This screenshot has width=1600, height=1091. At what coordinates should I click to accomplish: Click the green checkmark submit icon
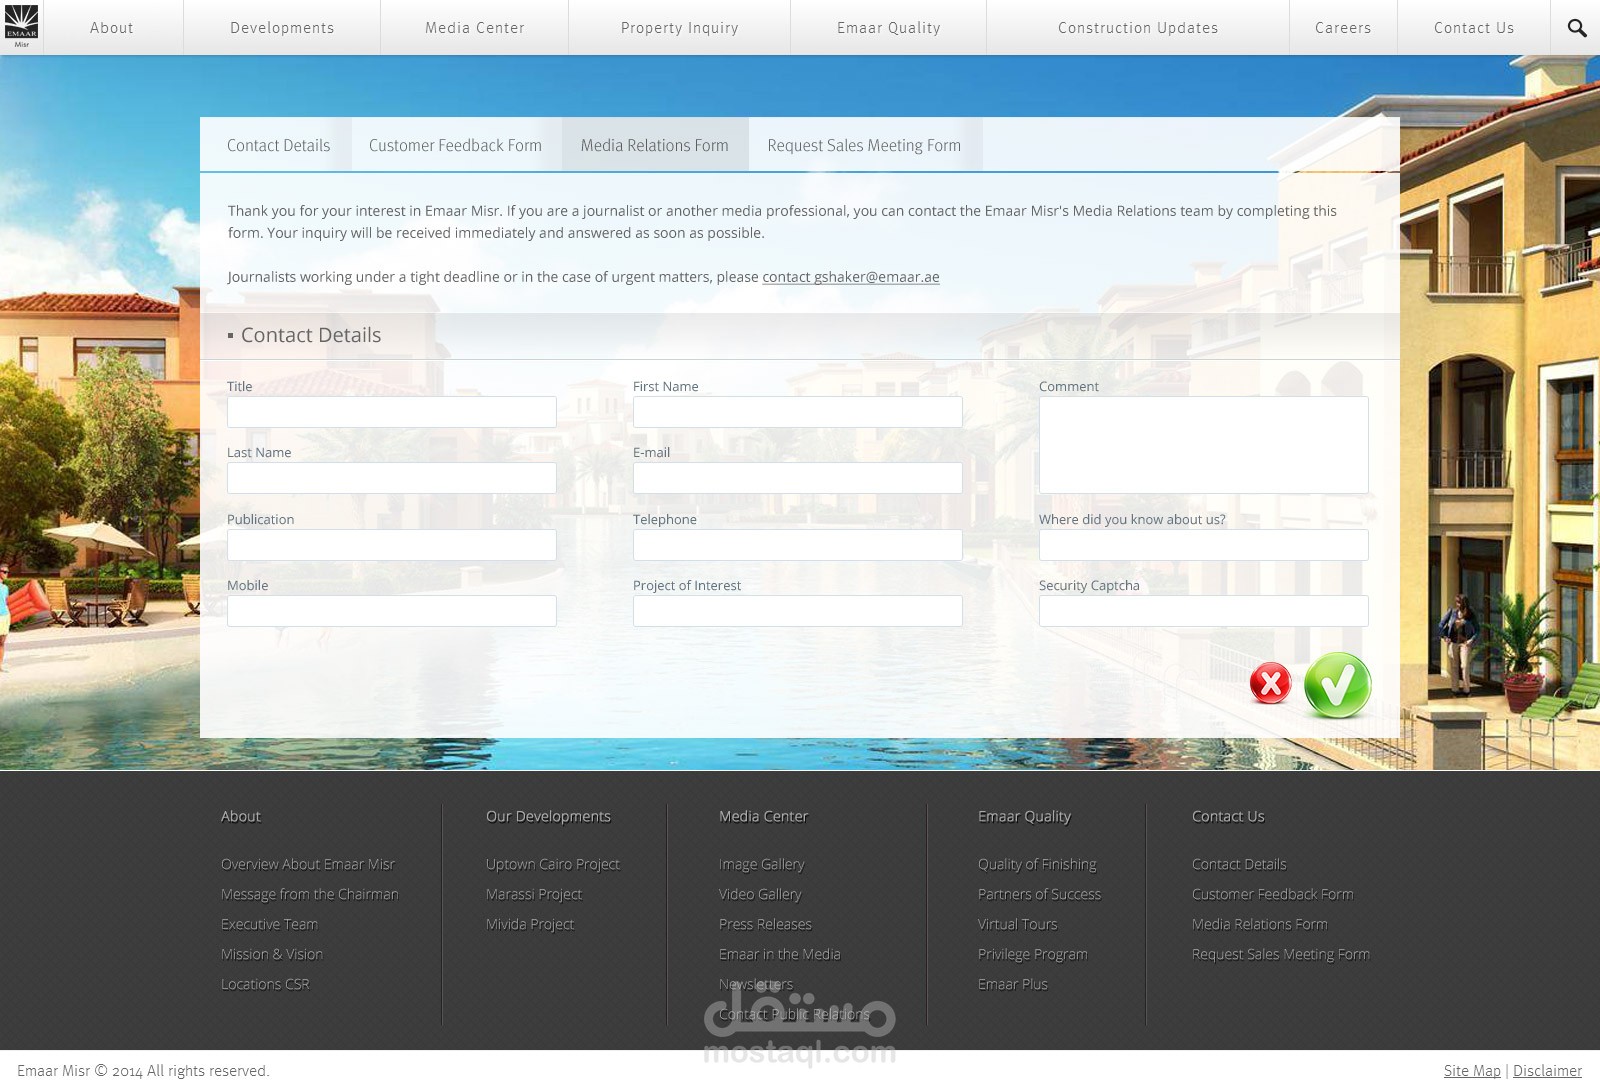coord(1338,686)
